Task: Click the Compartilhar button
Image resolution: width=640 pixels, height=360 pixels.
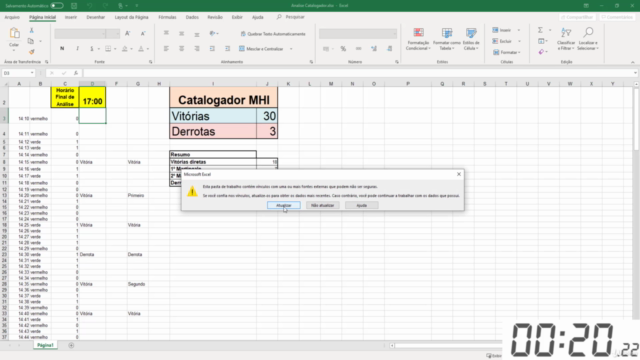Action: pyautogui.click(x=577, y=17)
